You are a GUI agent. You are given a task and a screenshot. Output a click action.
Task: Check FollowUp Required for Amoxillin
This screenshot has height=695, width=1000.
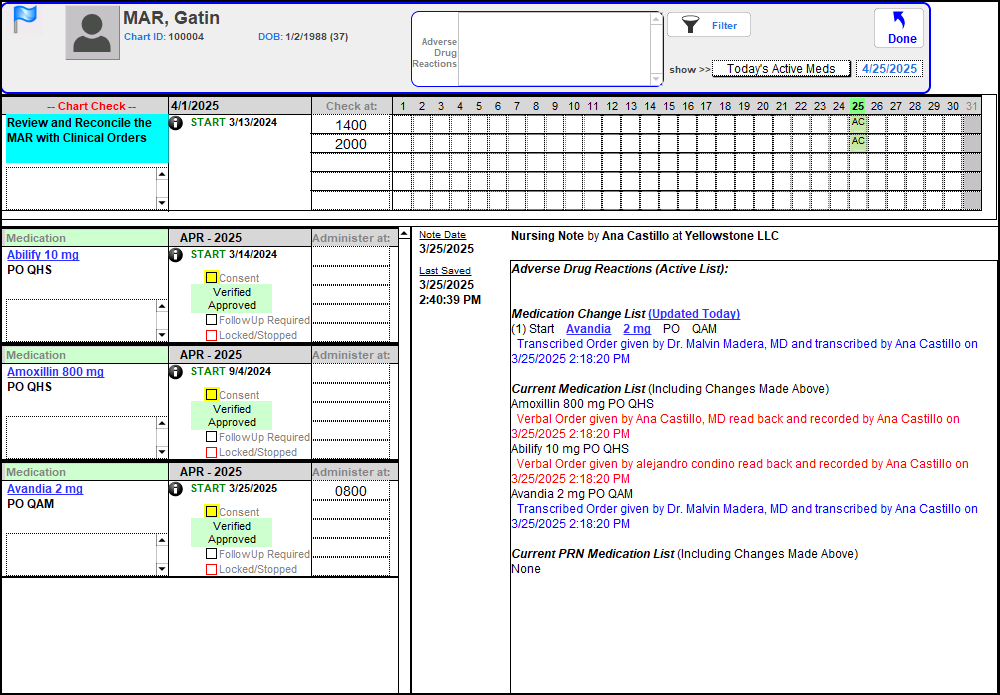tap(212, 437)
